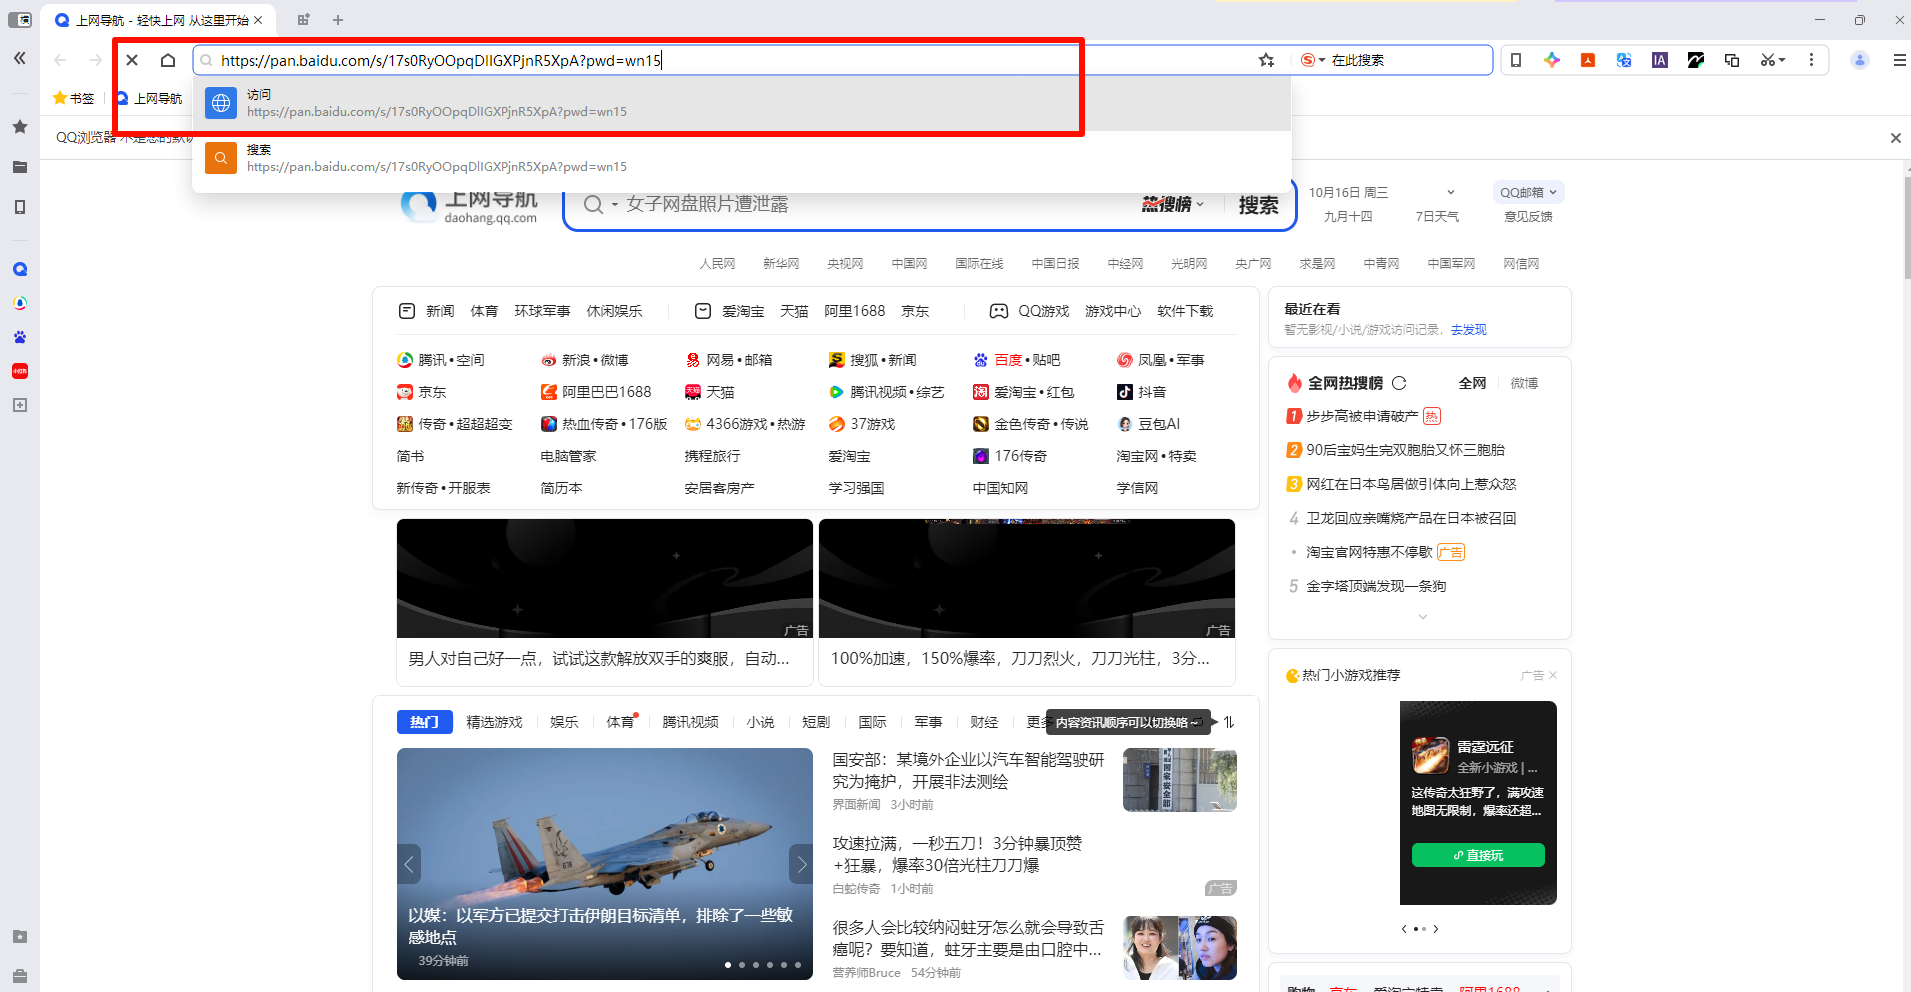The height and width of the screenshot is (992, 1911).
Task: Go to the home page icon
Action: (168, 60)
